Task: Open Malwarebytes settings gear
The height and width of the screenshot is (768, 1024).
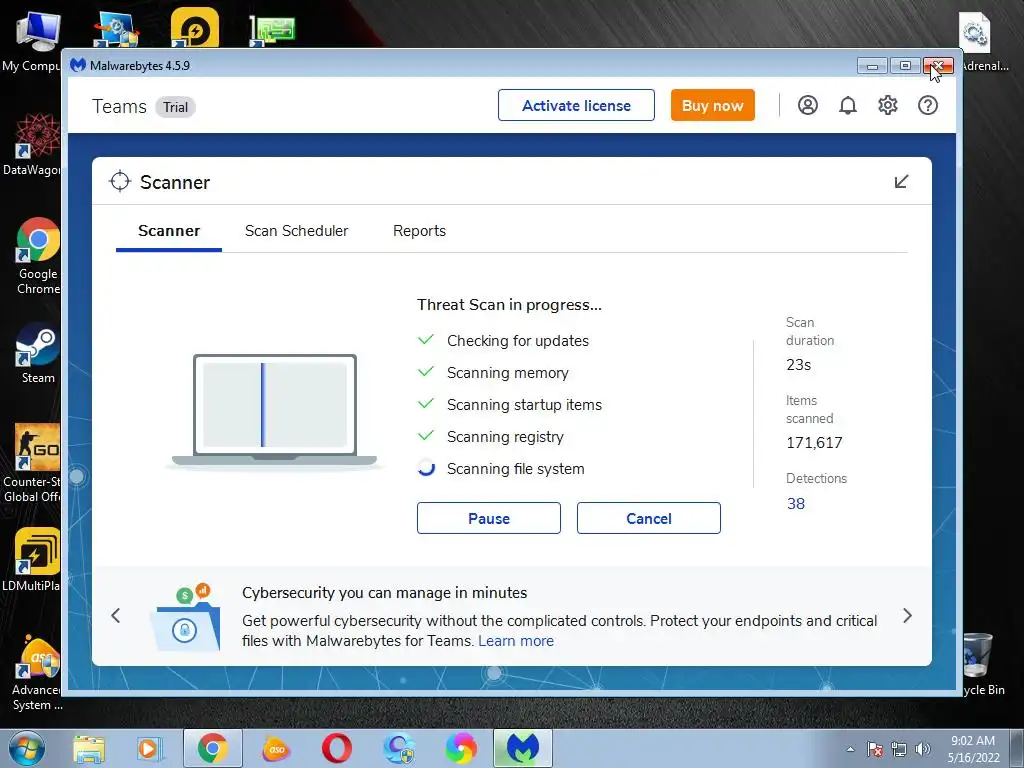Action: (888, 105)
